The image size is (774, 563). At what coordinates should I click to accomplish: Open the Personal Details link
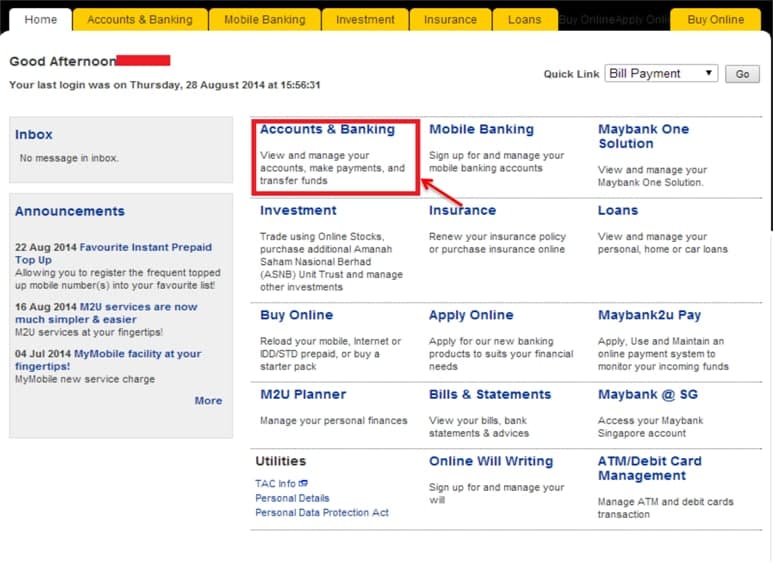[292, 498]
